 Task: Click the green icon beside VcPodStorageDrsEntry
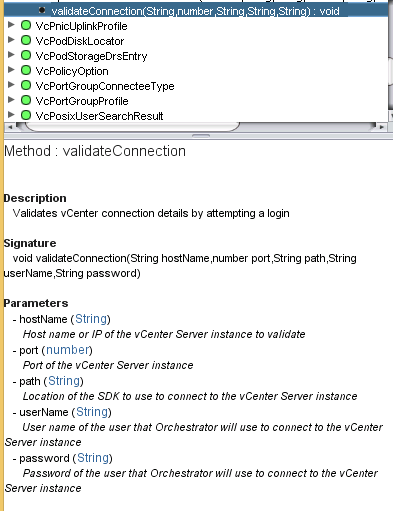click(26, 56)
